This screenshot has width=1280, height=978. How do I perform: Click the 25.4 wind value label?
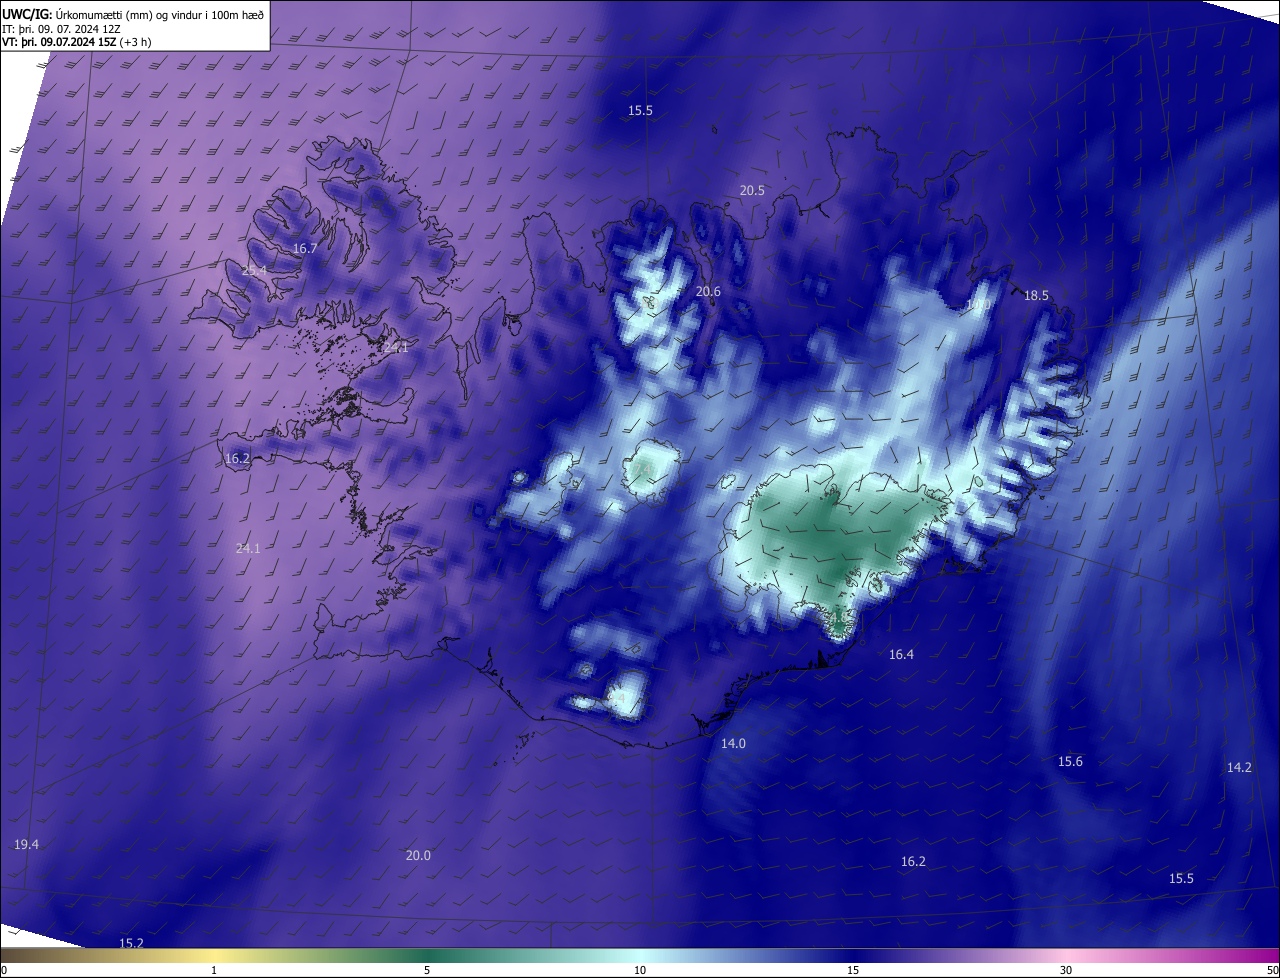tap(254, 270)
